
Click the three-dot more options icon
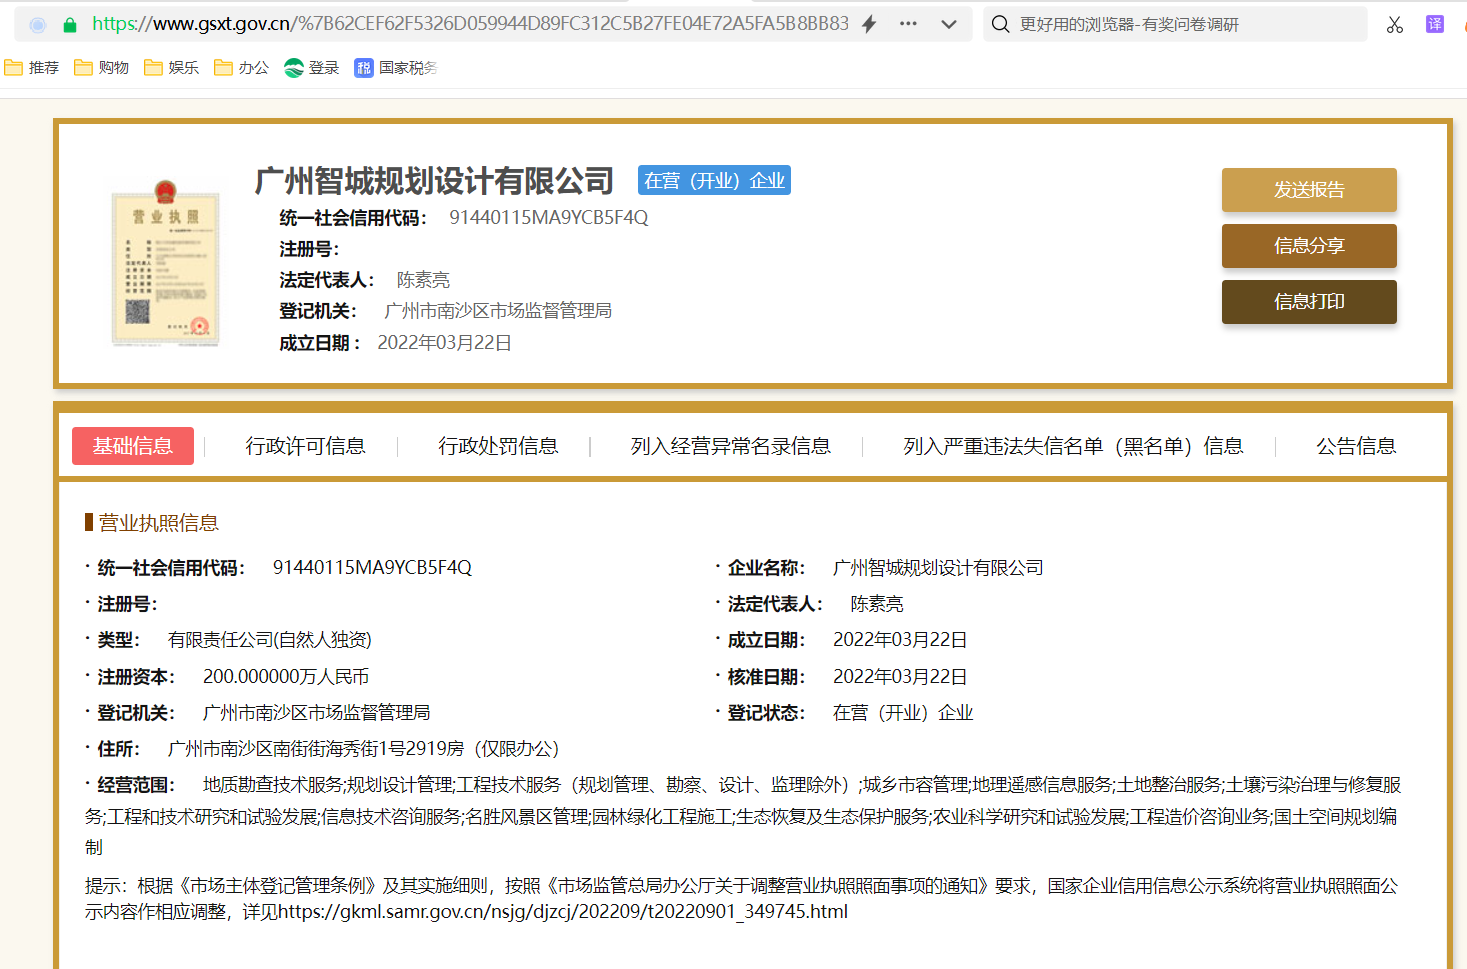click(907, 22)
